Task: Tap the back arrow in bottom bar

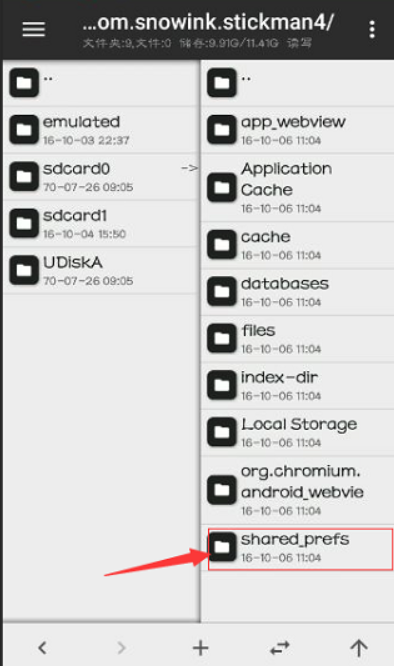Action: click(42, 648)
